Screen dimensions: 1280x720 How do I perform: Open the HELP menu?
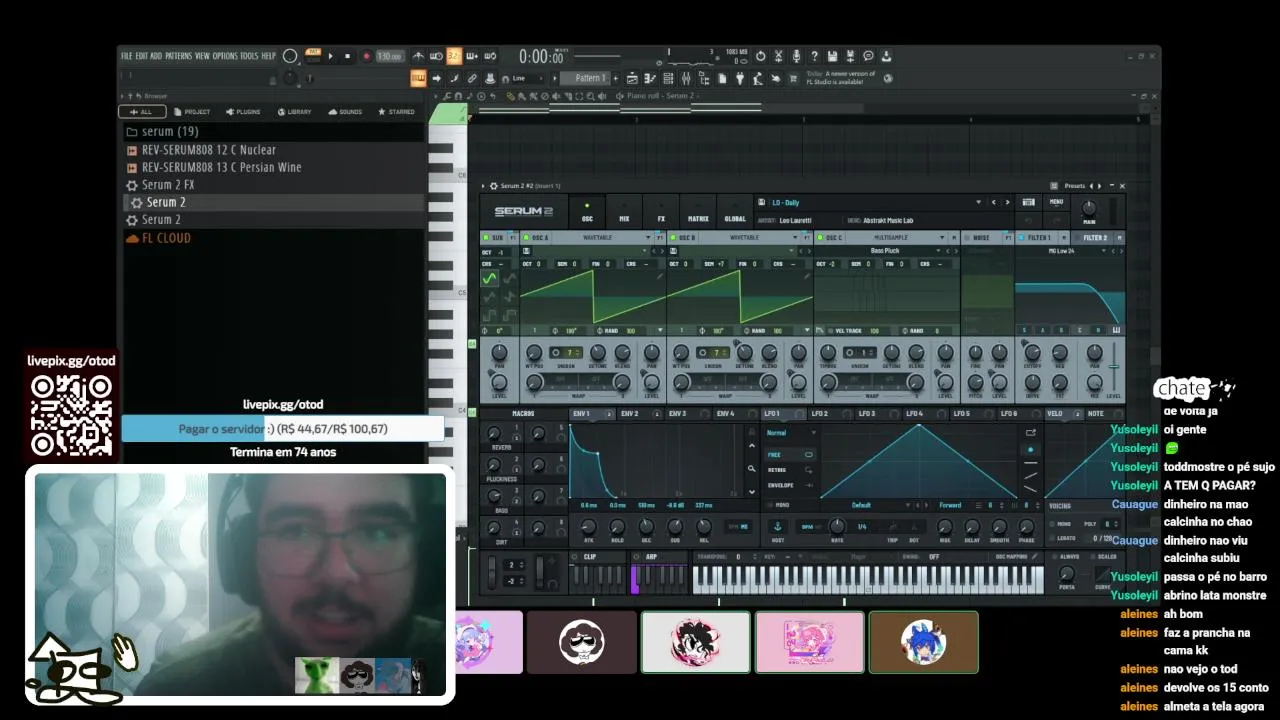tap(268, 56)
